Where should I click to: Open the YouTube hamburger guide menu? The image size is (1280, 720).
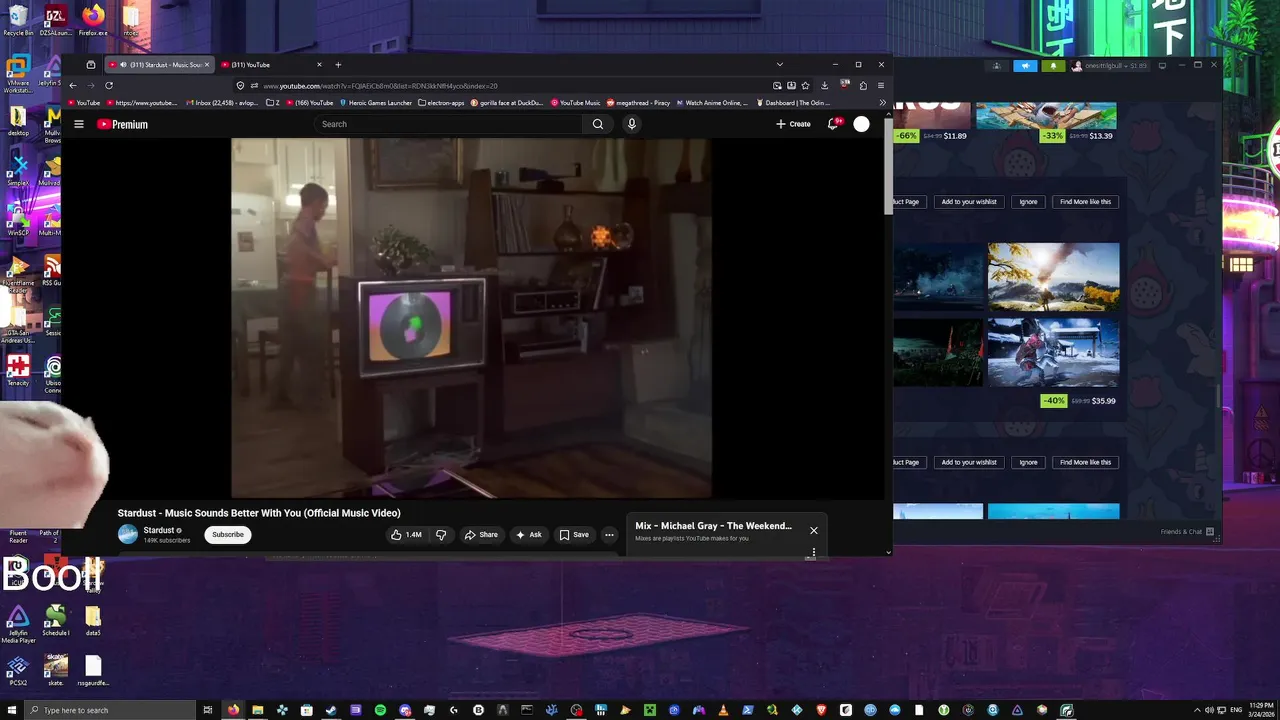point(79,124)
